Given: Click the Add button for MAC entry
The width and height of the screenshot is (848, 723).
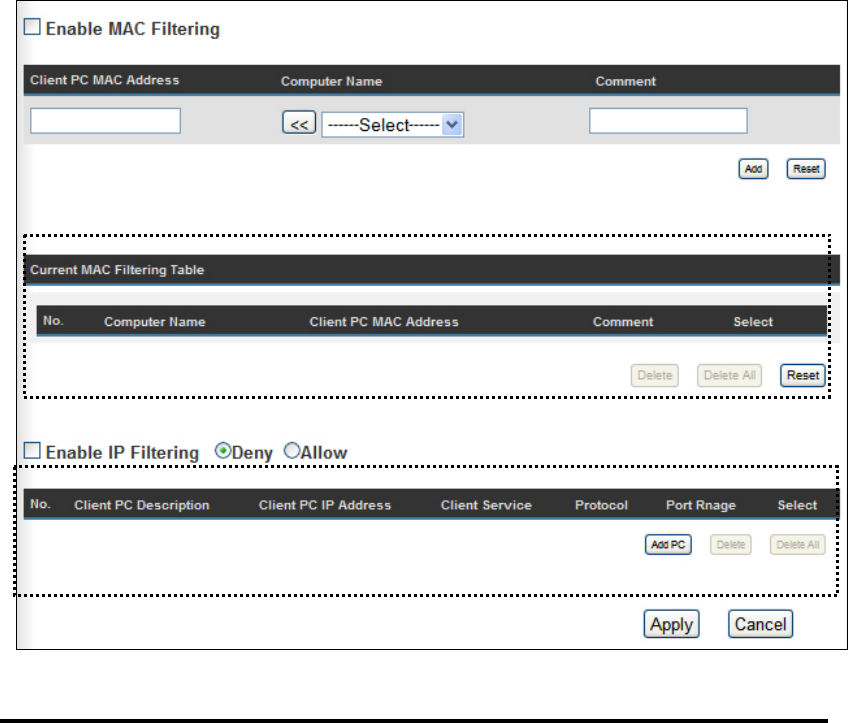Looking at the screenshot, I should [753, 169].
